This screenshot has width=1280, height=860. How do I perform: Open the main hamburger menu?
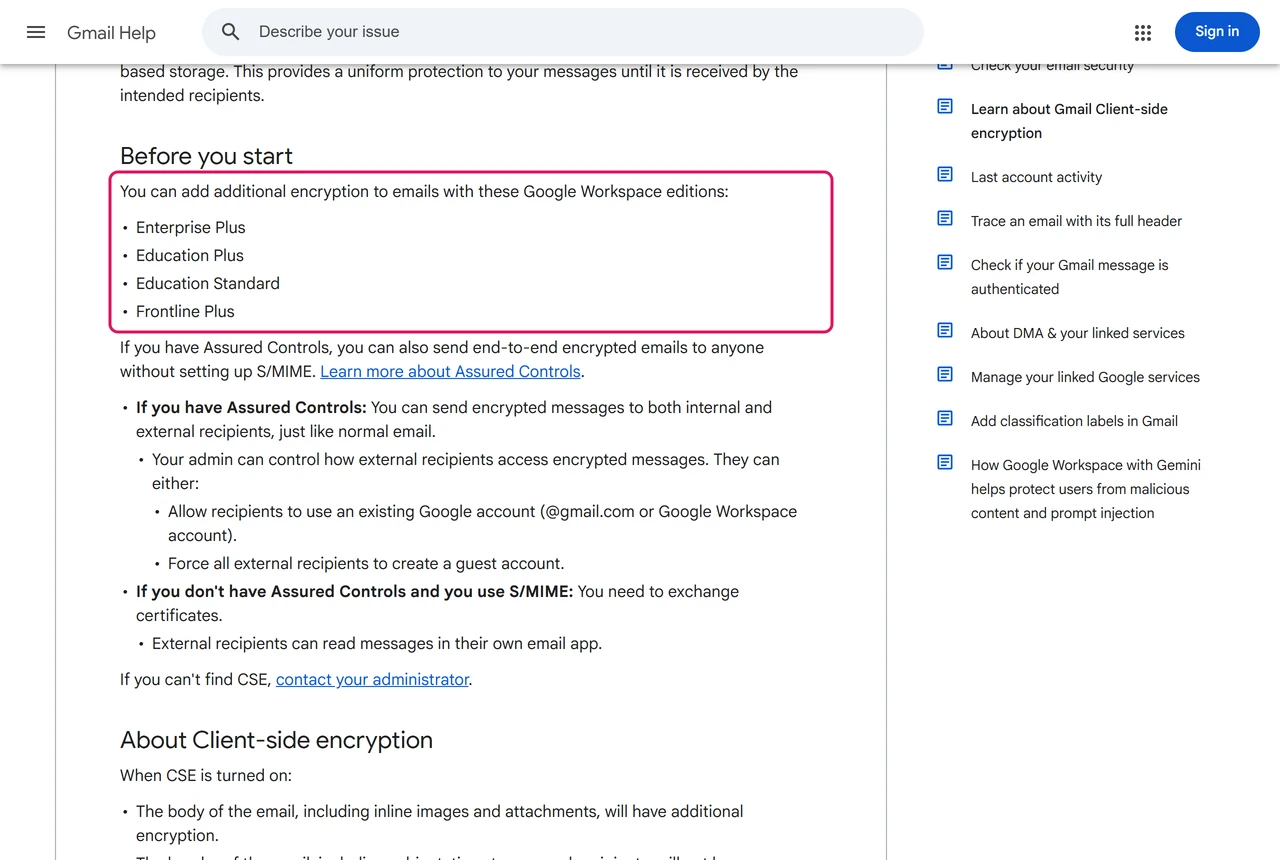click(x=36, y=32)
